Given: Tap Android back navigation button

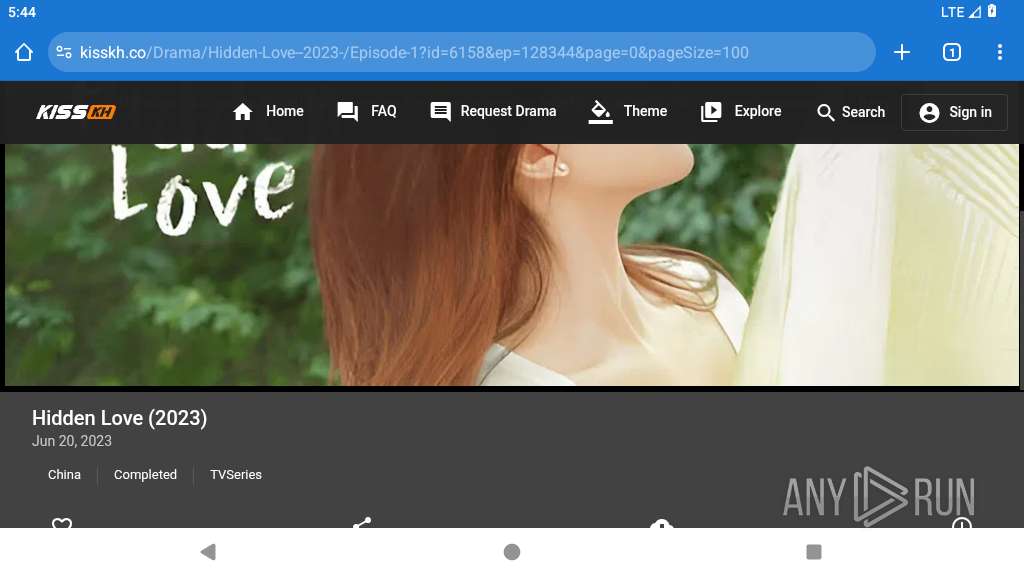Looking at the screenshot, I should [208, 552].
